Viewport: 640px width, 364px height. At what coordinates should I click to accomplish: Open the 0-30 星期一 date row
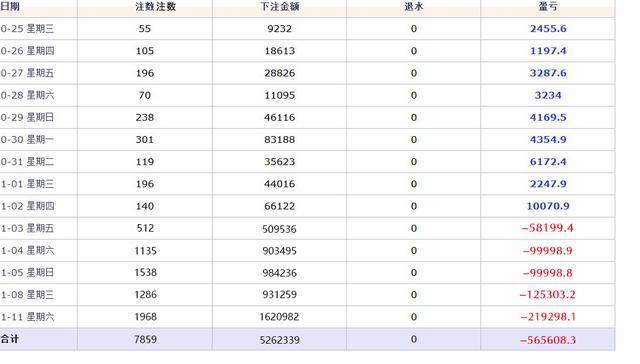coord(27,140)
